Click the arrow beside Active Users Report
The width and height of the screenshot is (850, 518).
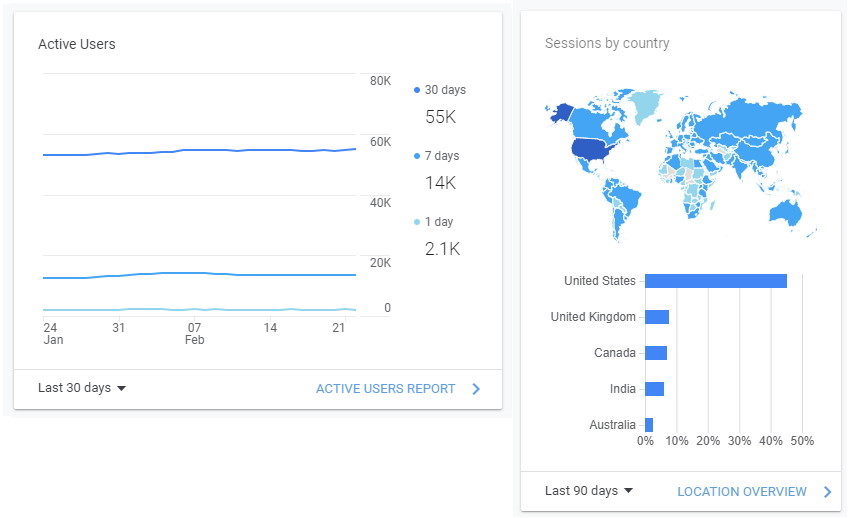coord(476,389)
